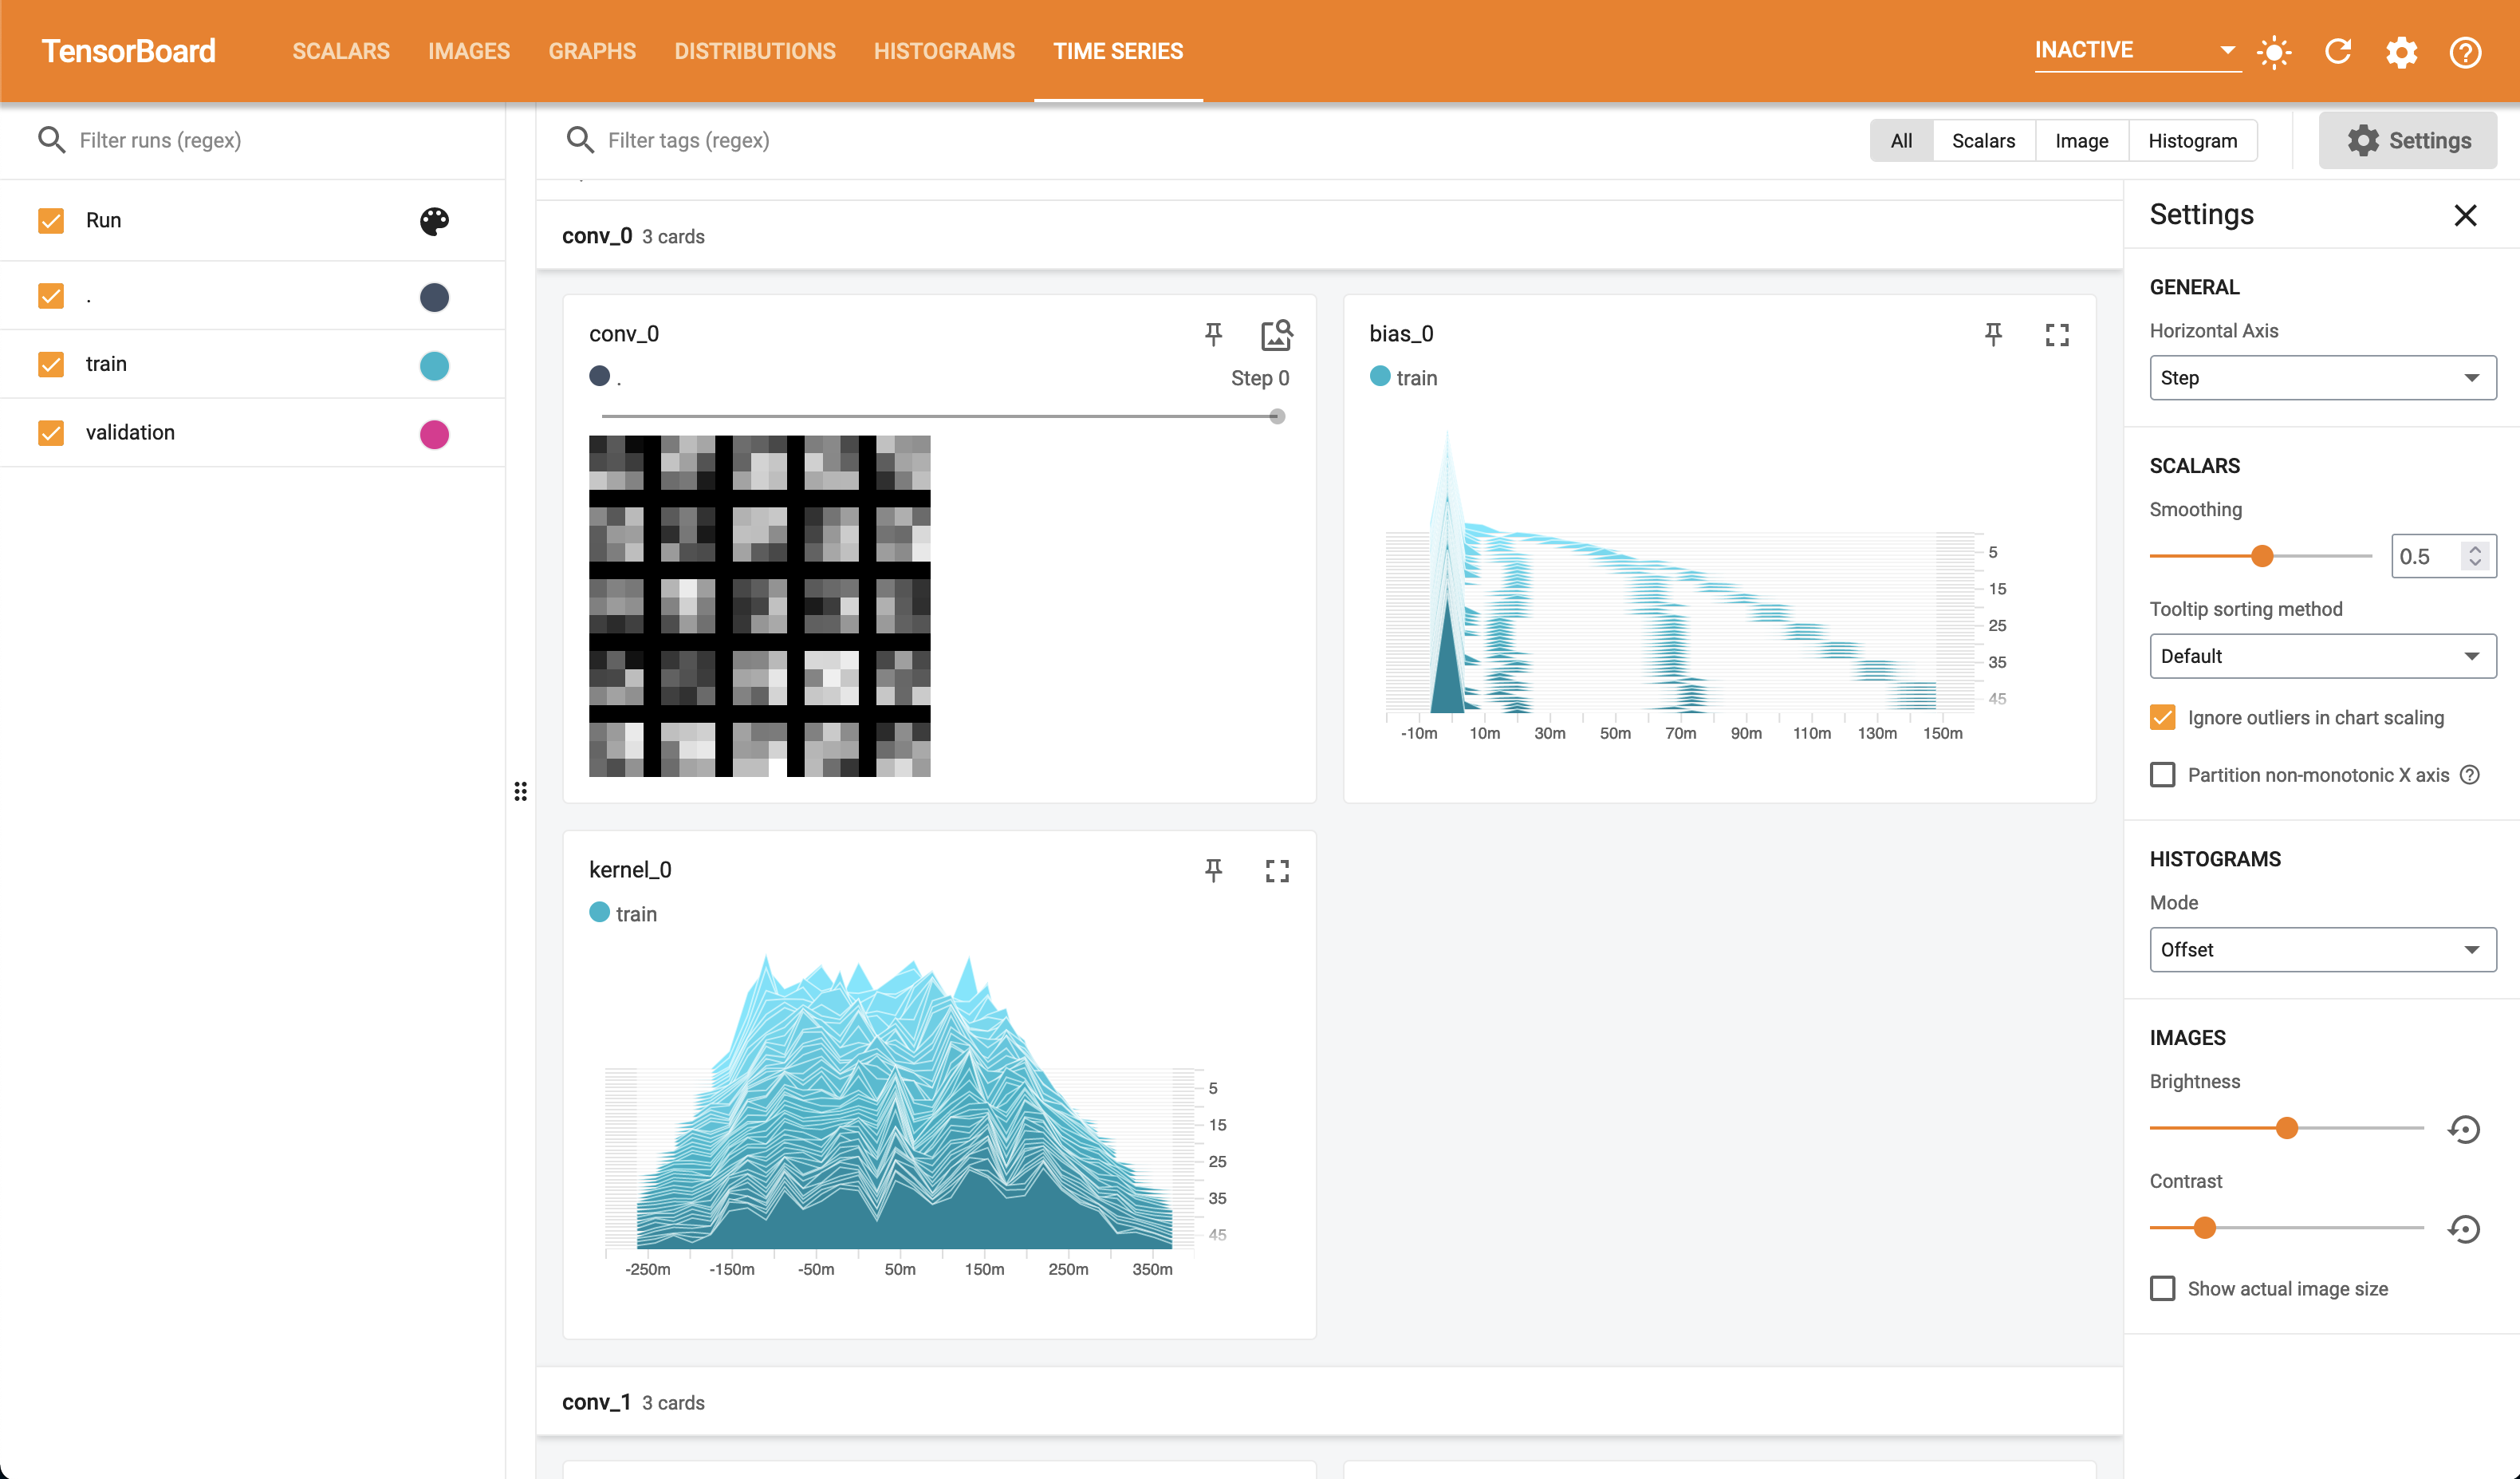Screen dimensions: 2520x1479
Task: Switch to the HISTOGRAMS tab
Action: pos(943,51)
